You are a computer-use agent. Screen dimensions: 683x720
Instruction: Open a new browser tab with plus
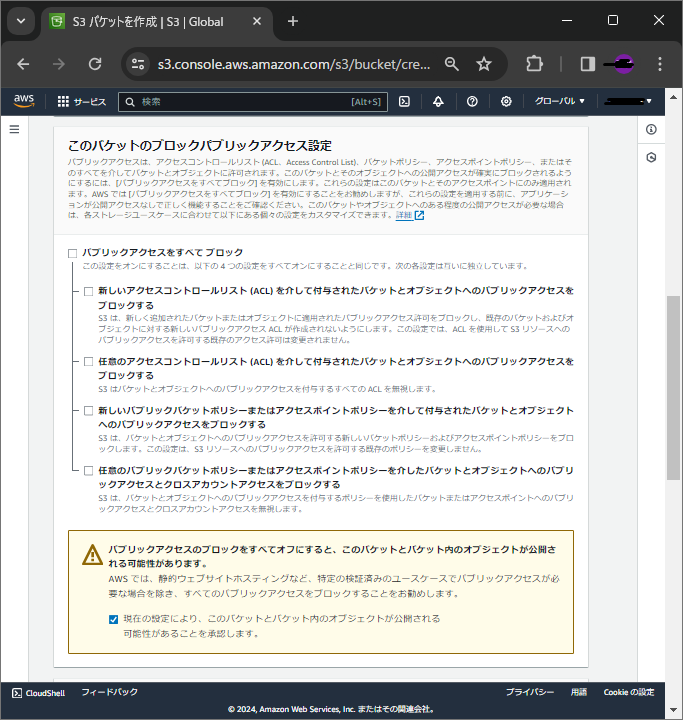tap(293, 21)
